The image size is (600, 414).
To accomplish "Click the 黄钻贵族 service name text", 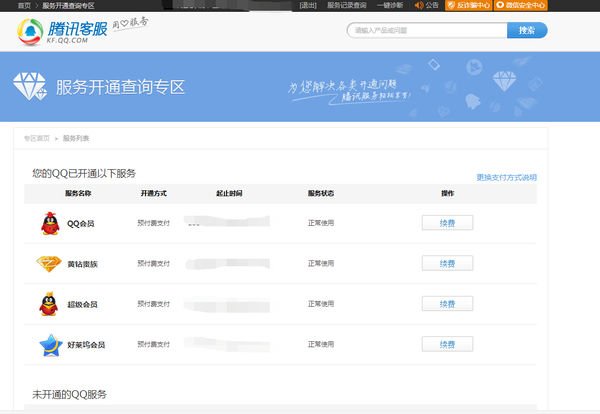I will click(82, 264).
